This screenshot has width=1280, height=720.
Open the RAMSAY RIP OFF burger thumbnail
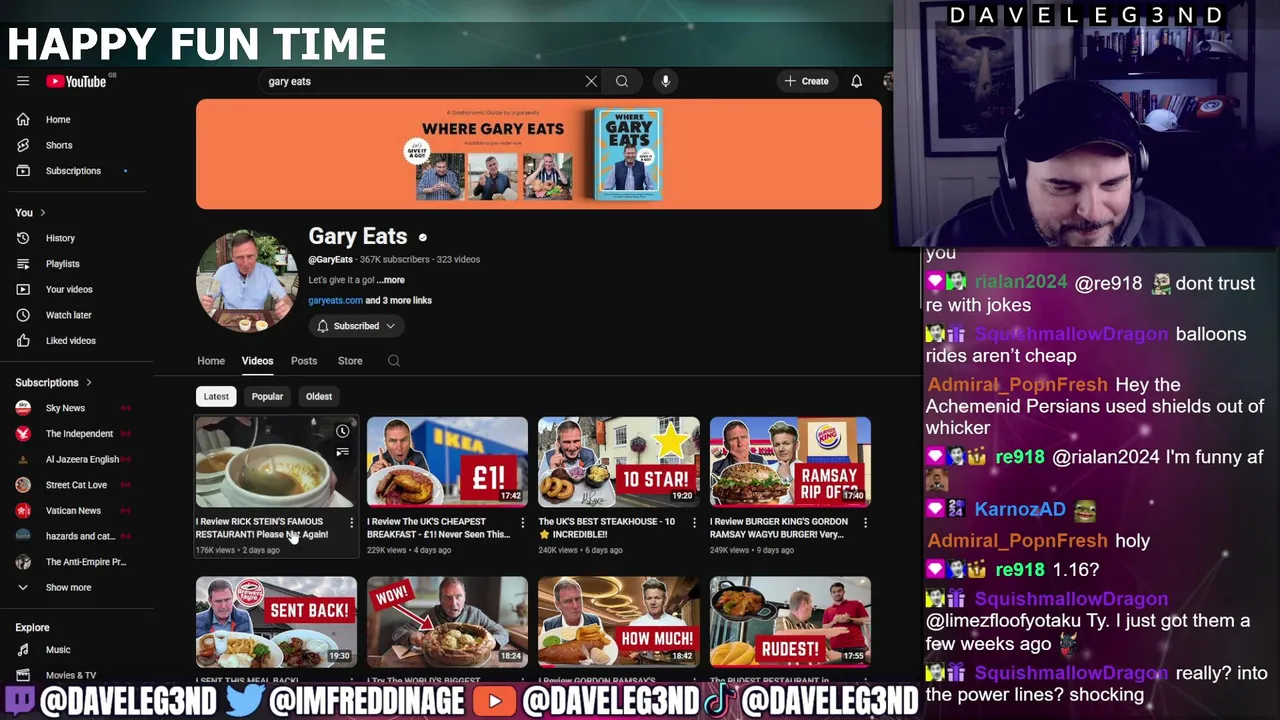790,462
